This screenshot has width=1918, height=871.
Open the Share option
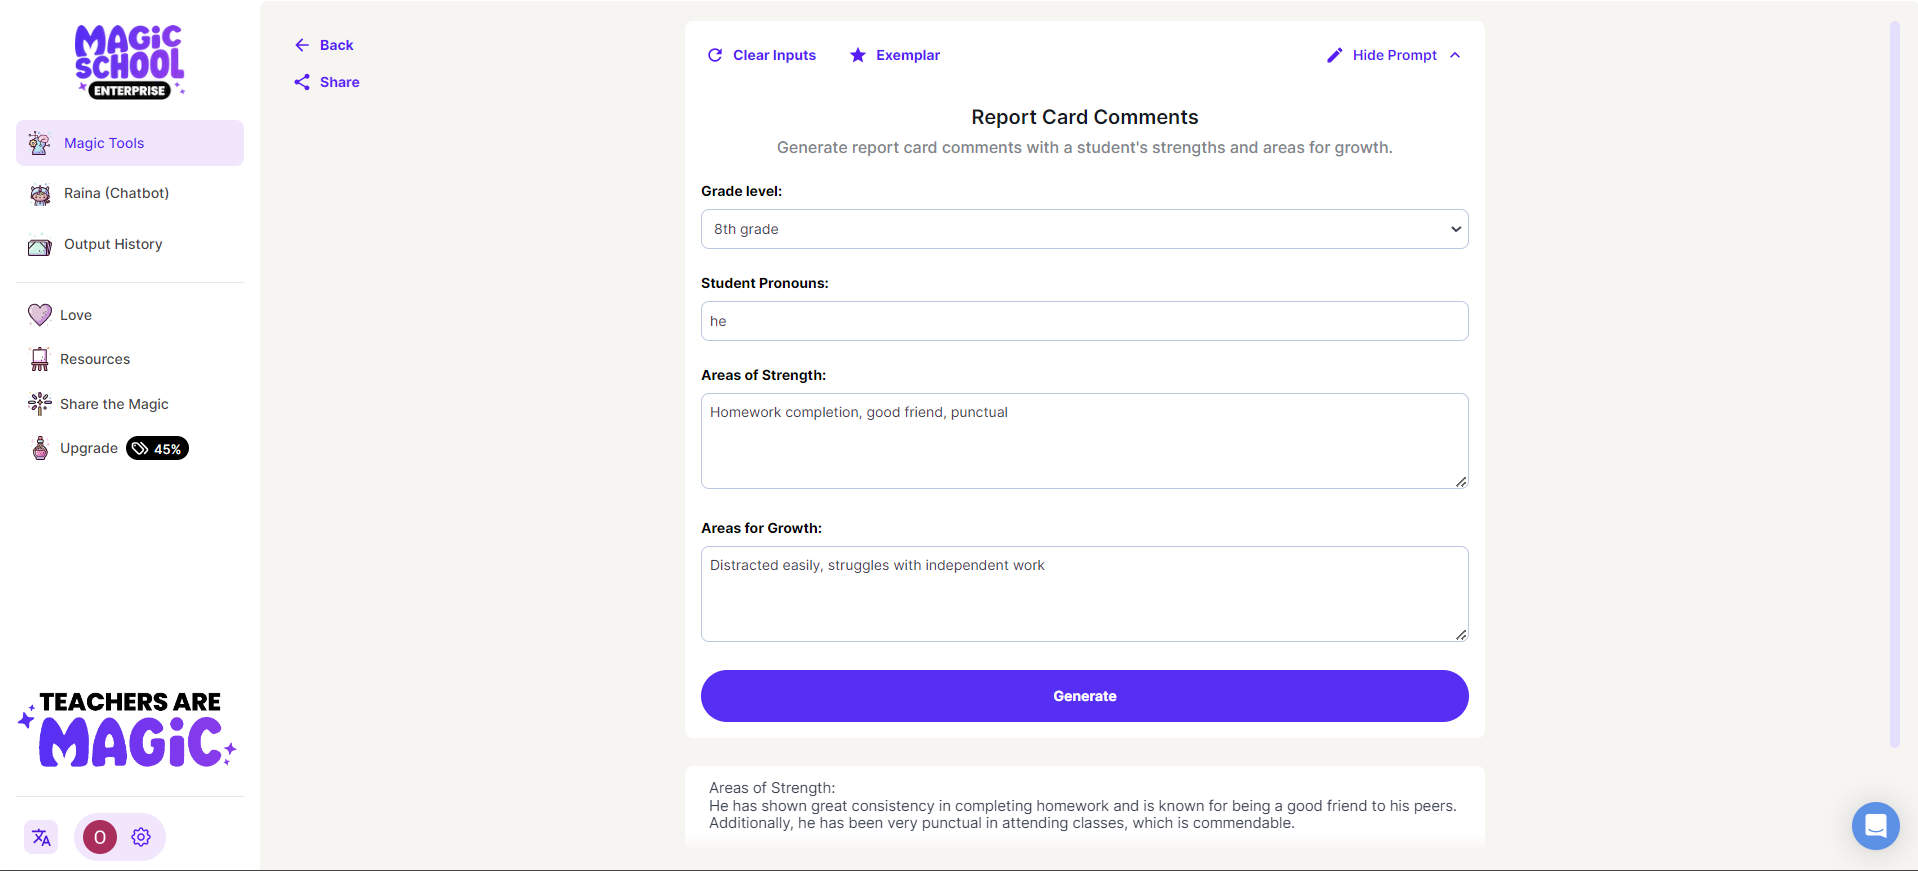click(326, 82)
